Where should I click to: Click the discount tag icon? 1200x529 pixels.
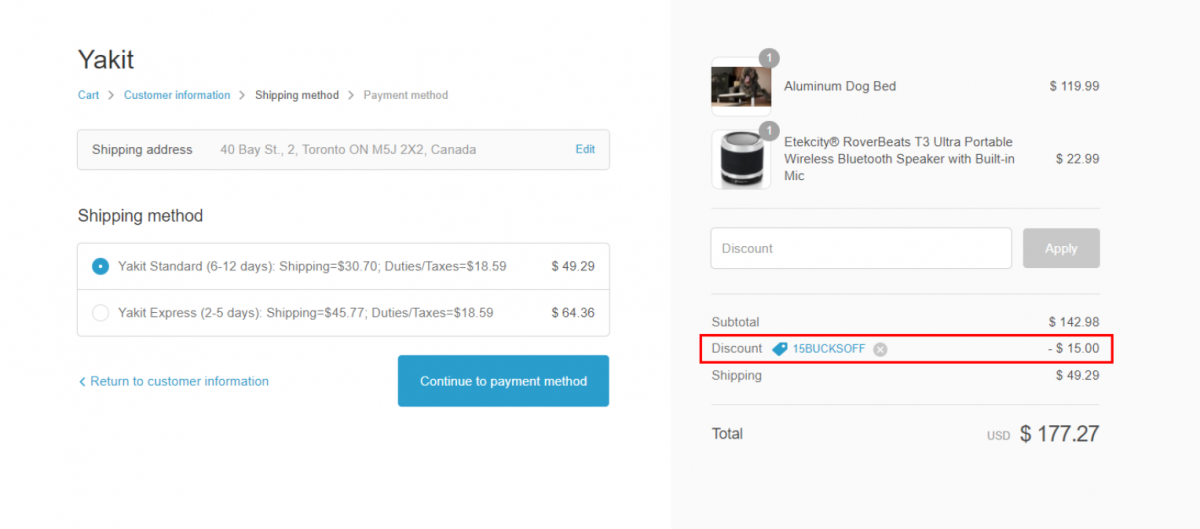(780, 349)
